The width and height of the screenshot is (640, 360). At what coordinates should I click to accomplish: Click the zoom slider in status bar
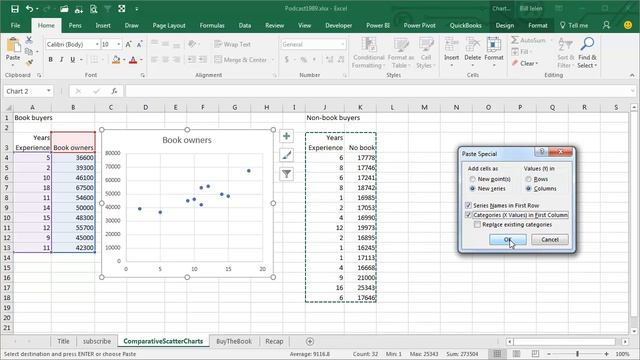[578, 354]
